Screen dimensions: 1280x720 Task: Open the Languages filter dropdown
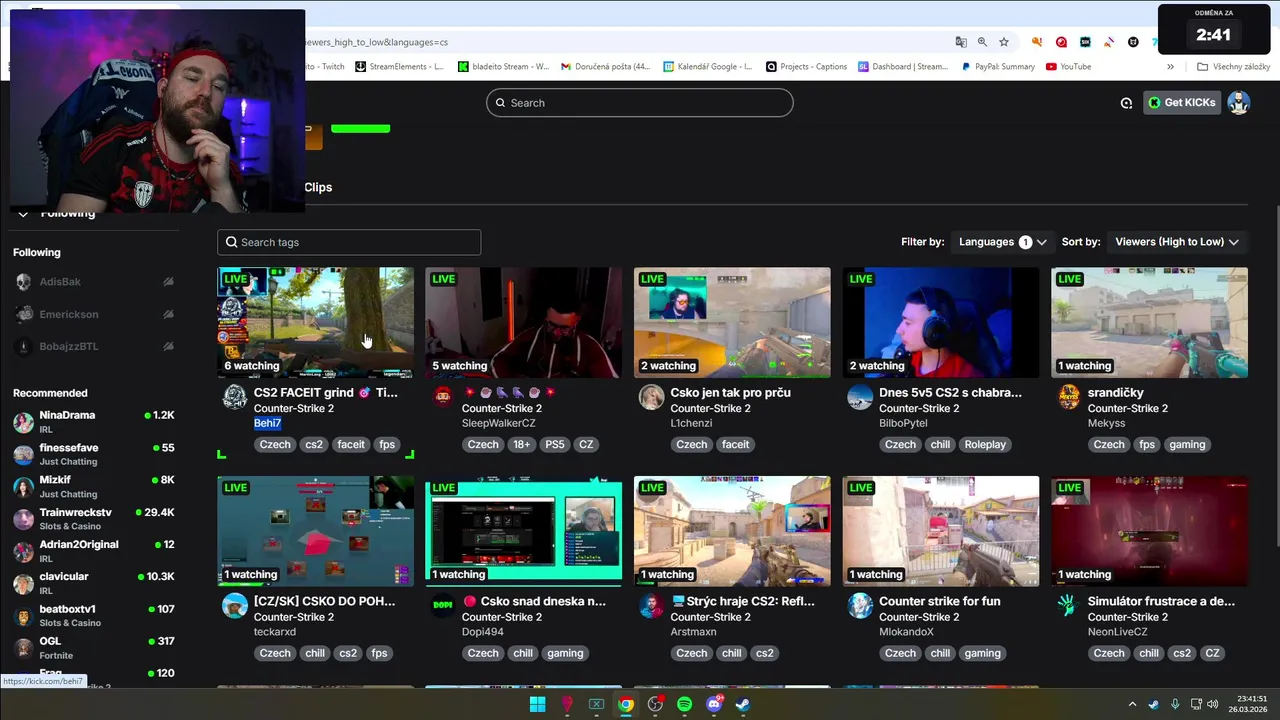1002,242
